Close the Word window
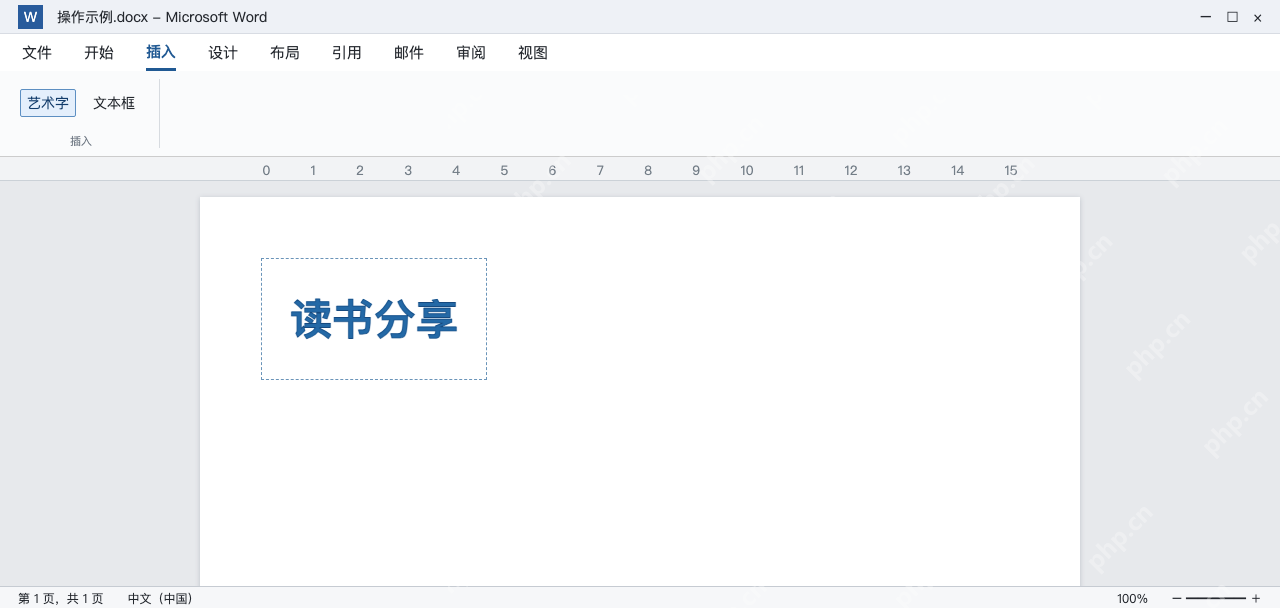 click(x=1258, y=17)
